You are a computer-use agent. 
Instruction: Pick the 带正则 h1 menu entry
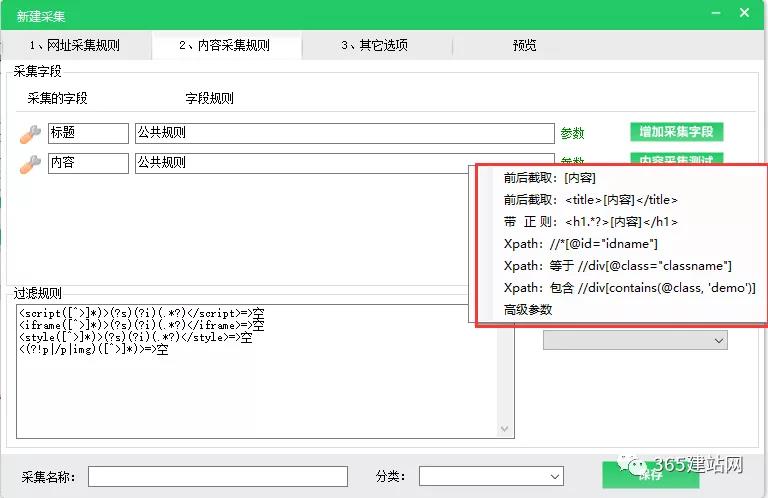click(591, 222)
